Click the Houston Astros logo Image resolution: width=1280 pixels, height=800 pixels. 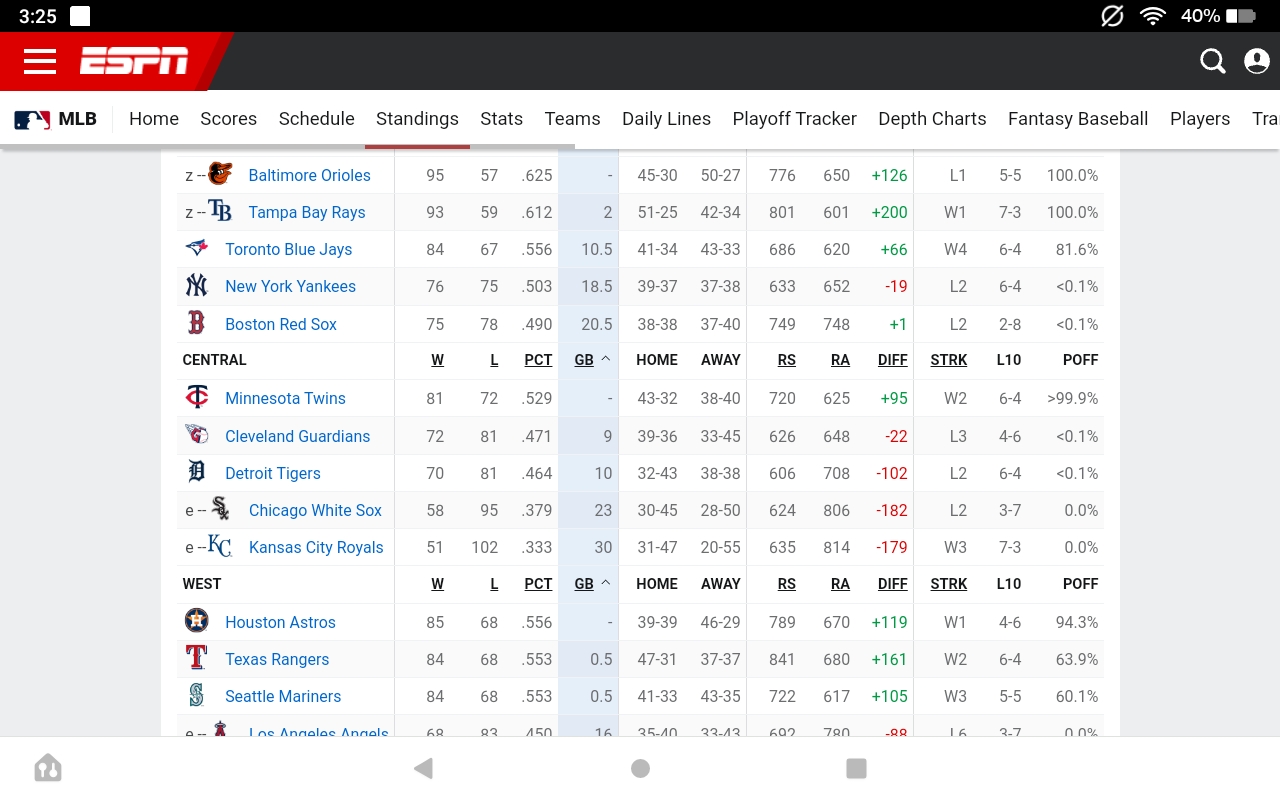point(197,621)
